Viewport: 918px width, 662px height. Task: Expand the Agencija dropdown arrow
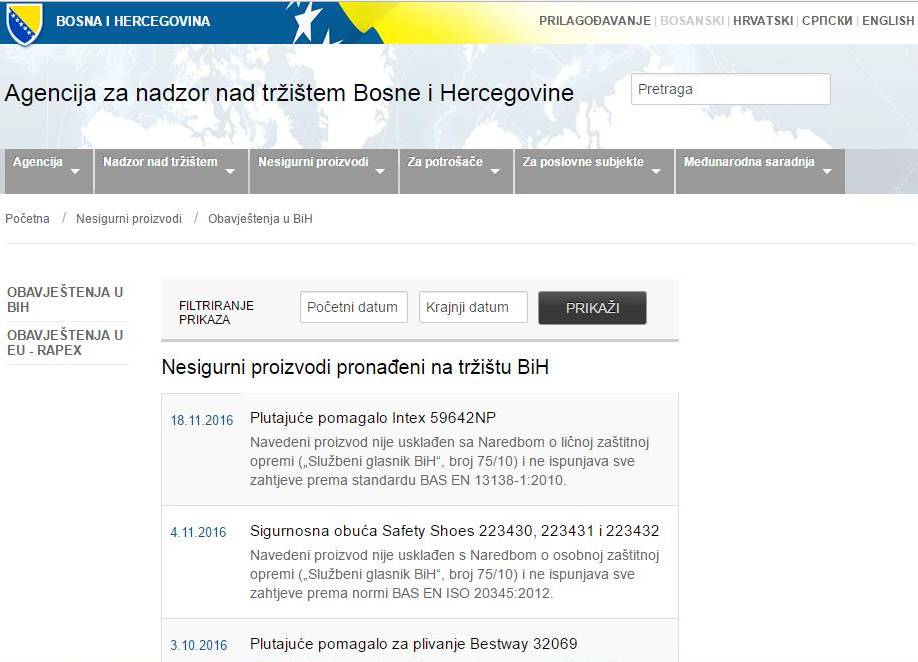pyautogui.click(x=75, y=171)
